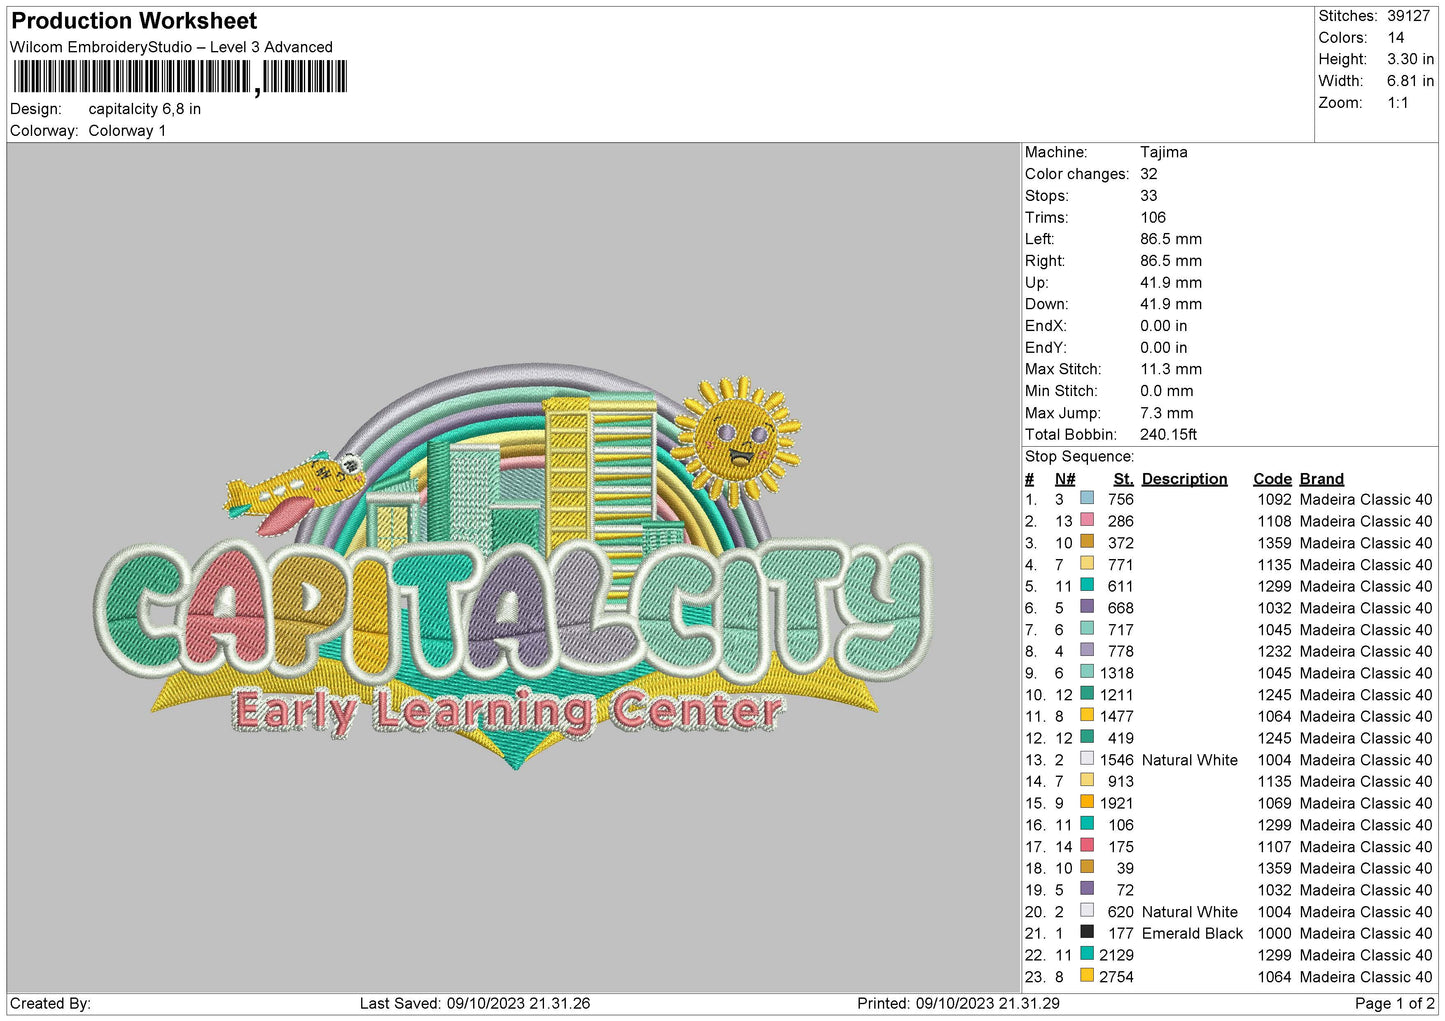Click the teal swatch in stop row 5
Viewport: 1445px width, 1021px height.
[1087, 585]
